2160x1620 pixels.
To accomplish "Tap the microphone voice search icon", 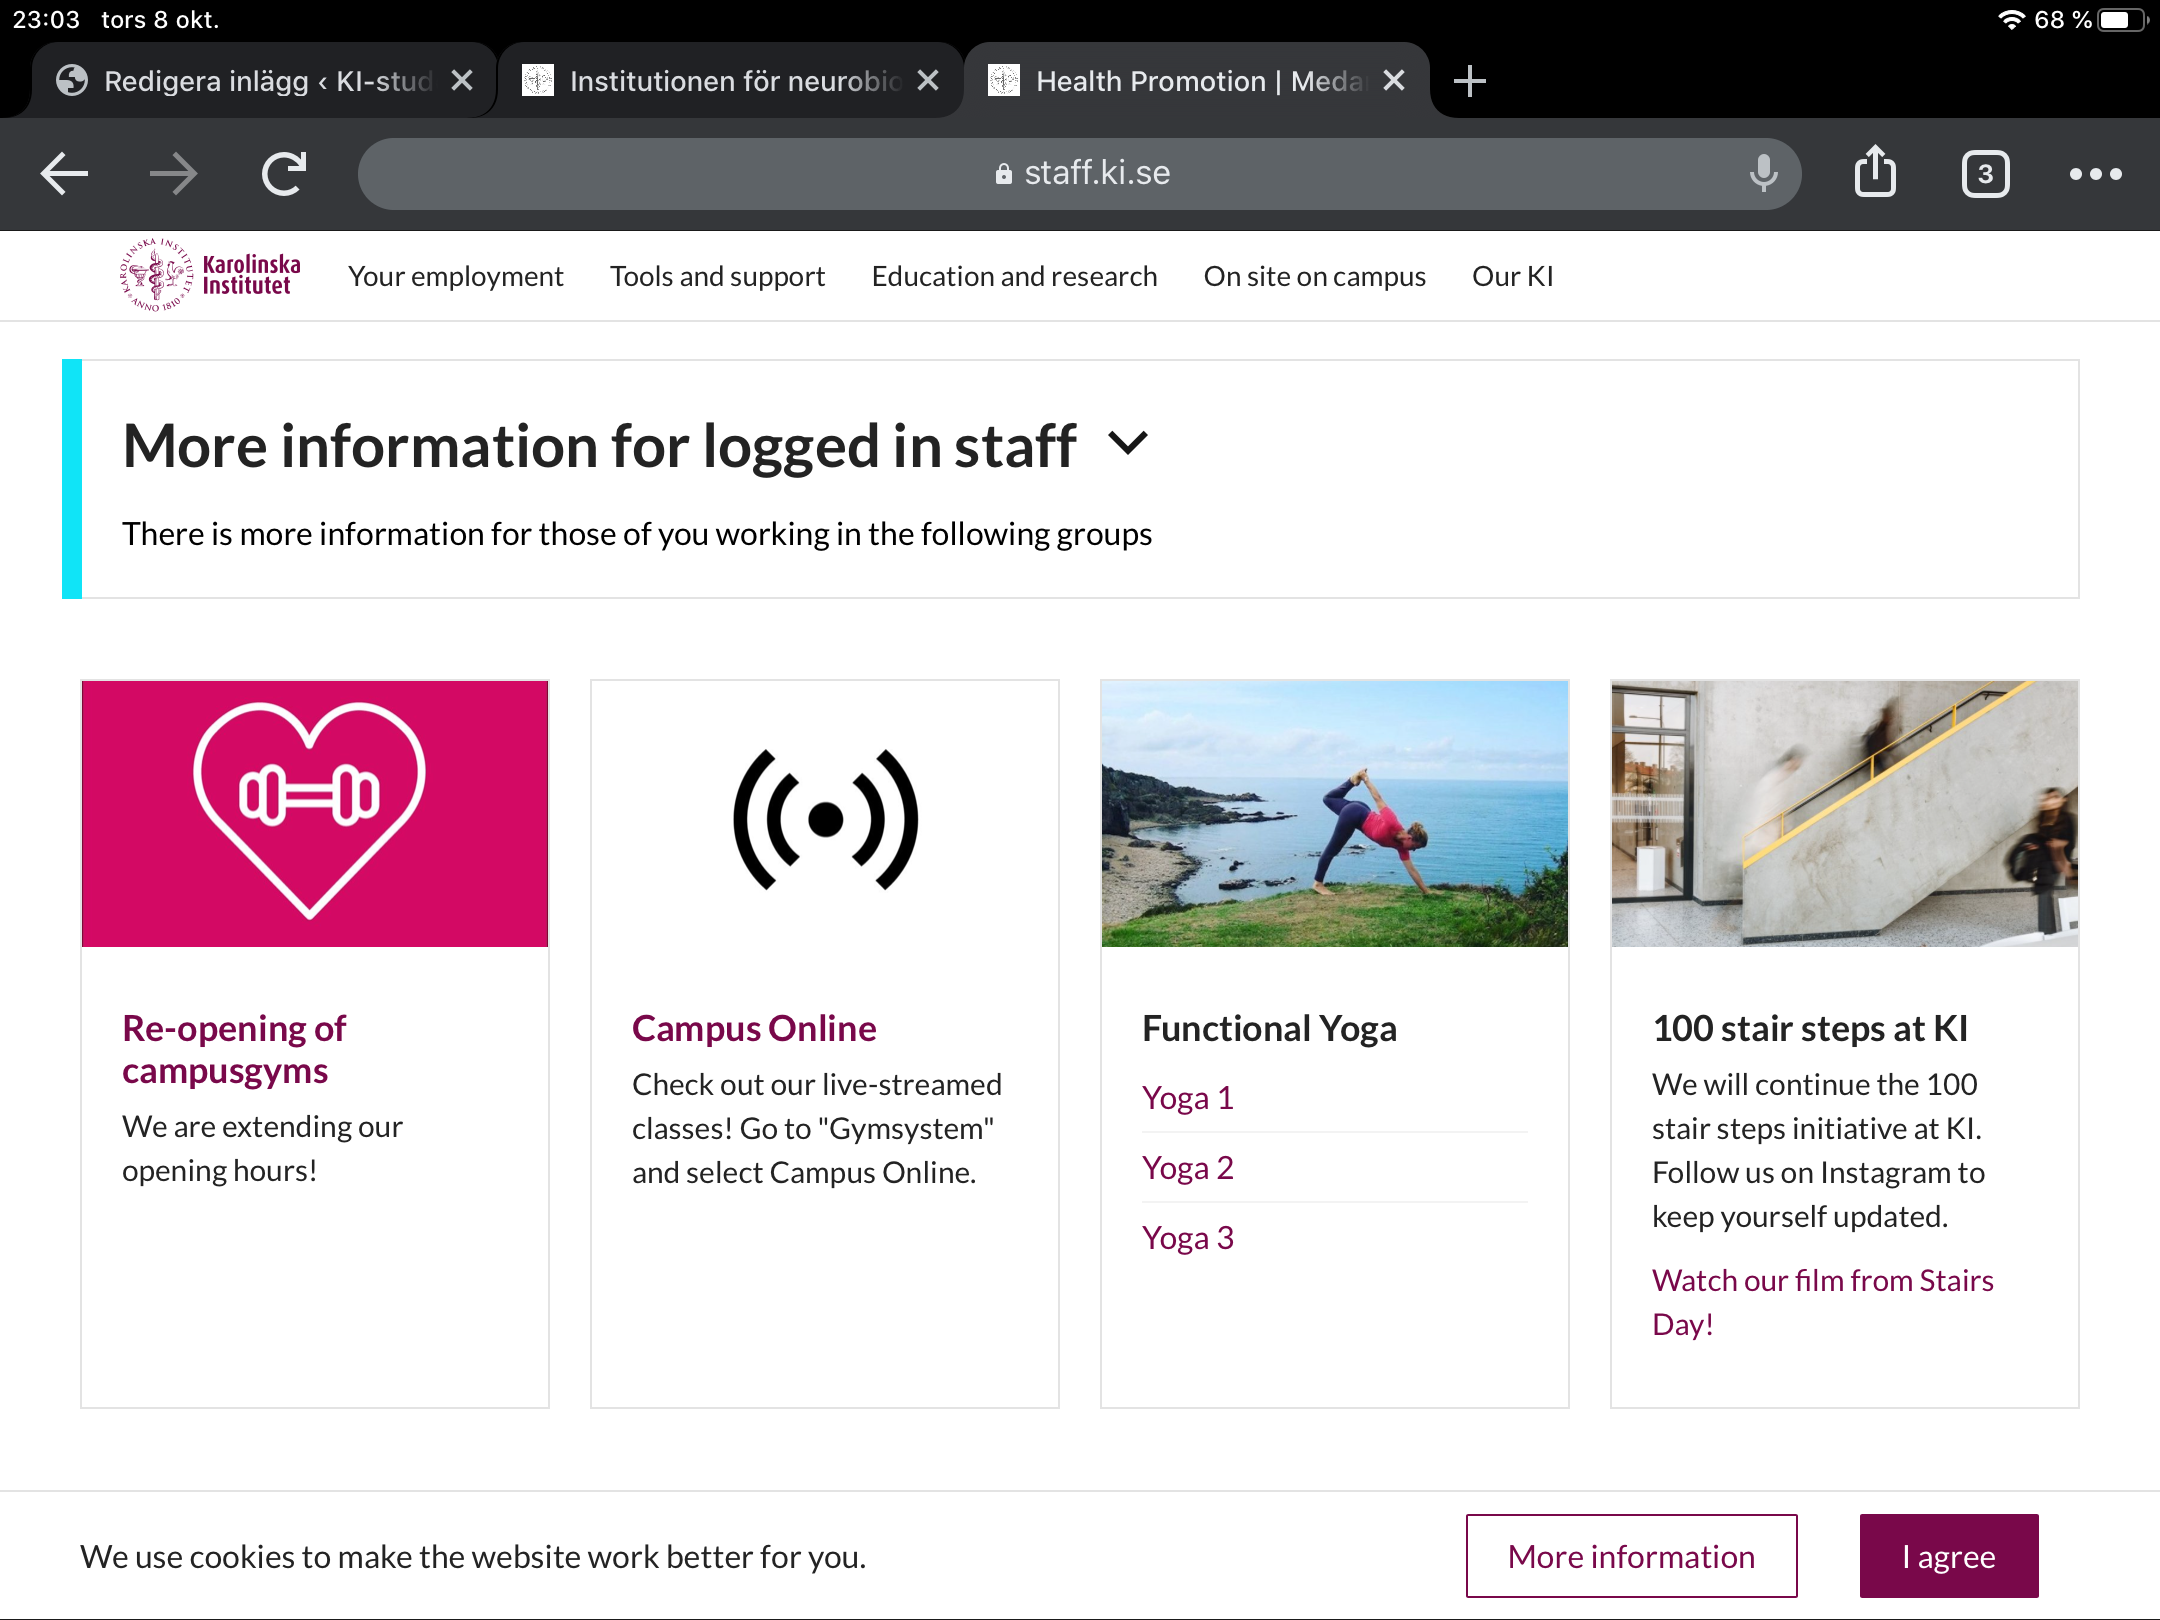I will tap(1764, 174).
